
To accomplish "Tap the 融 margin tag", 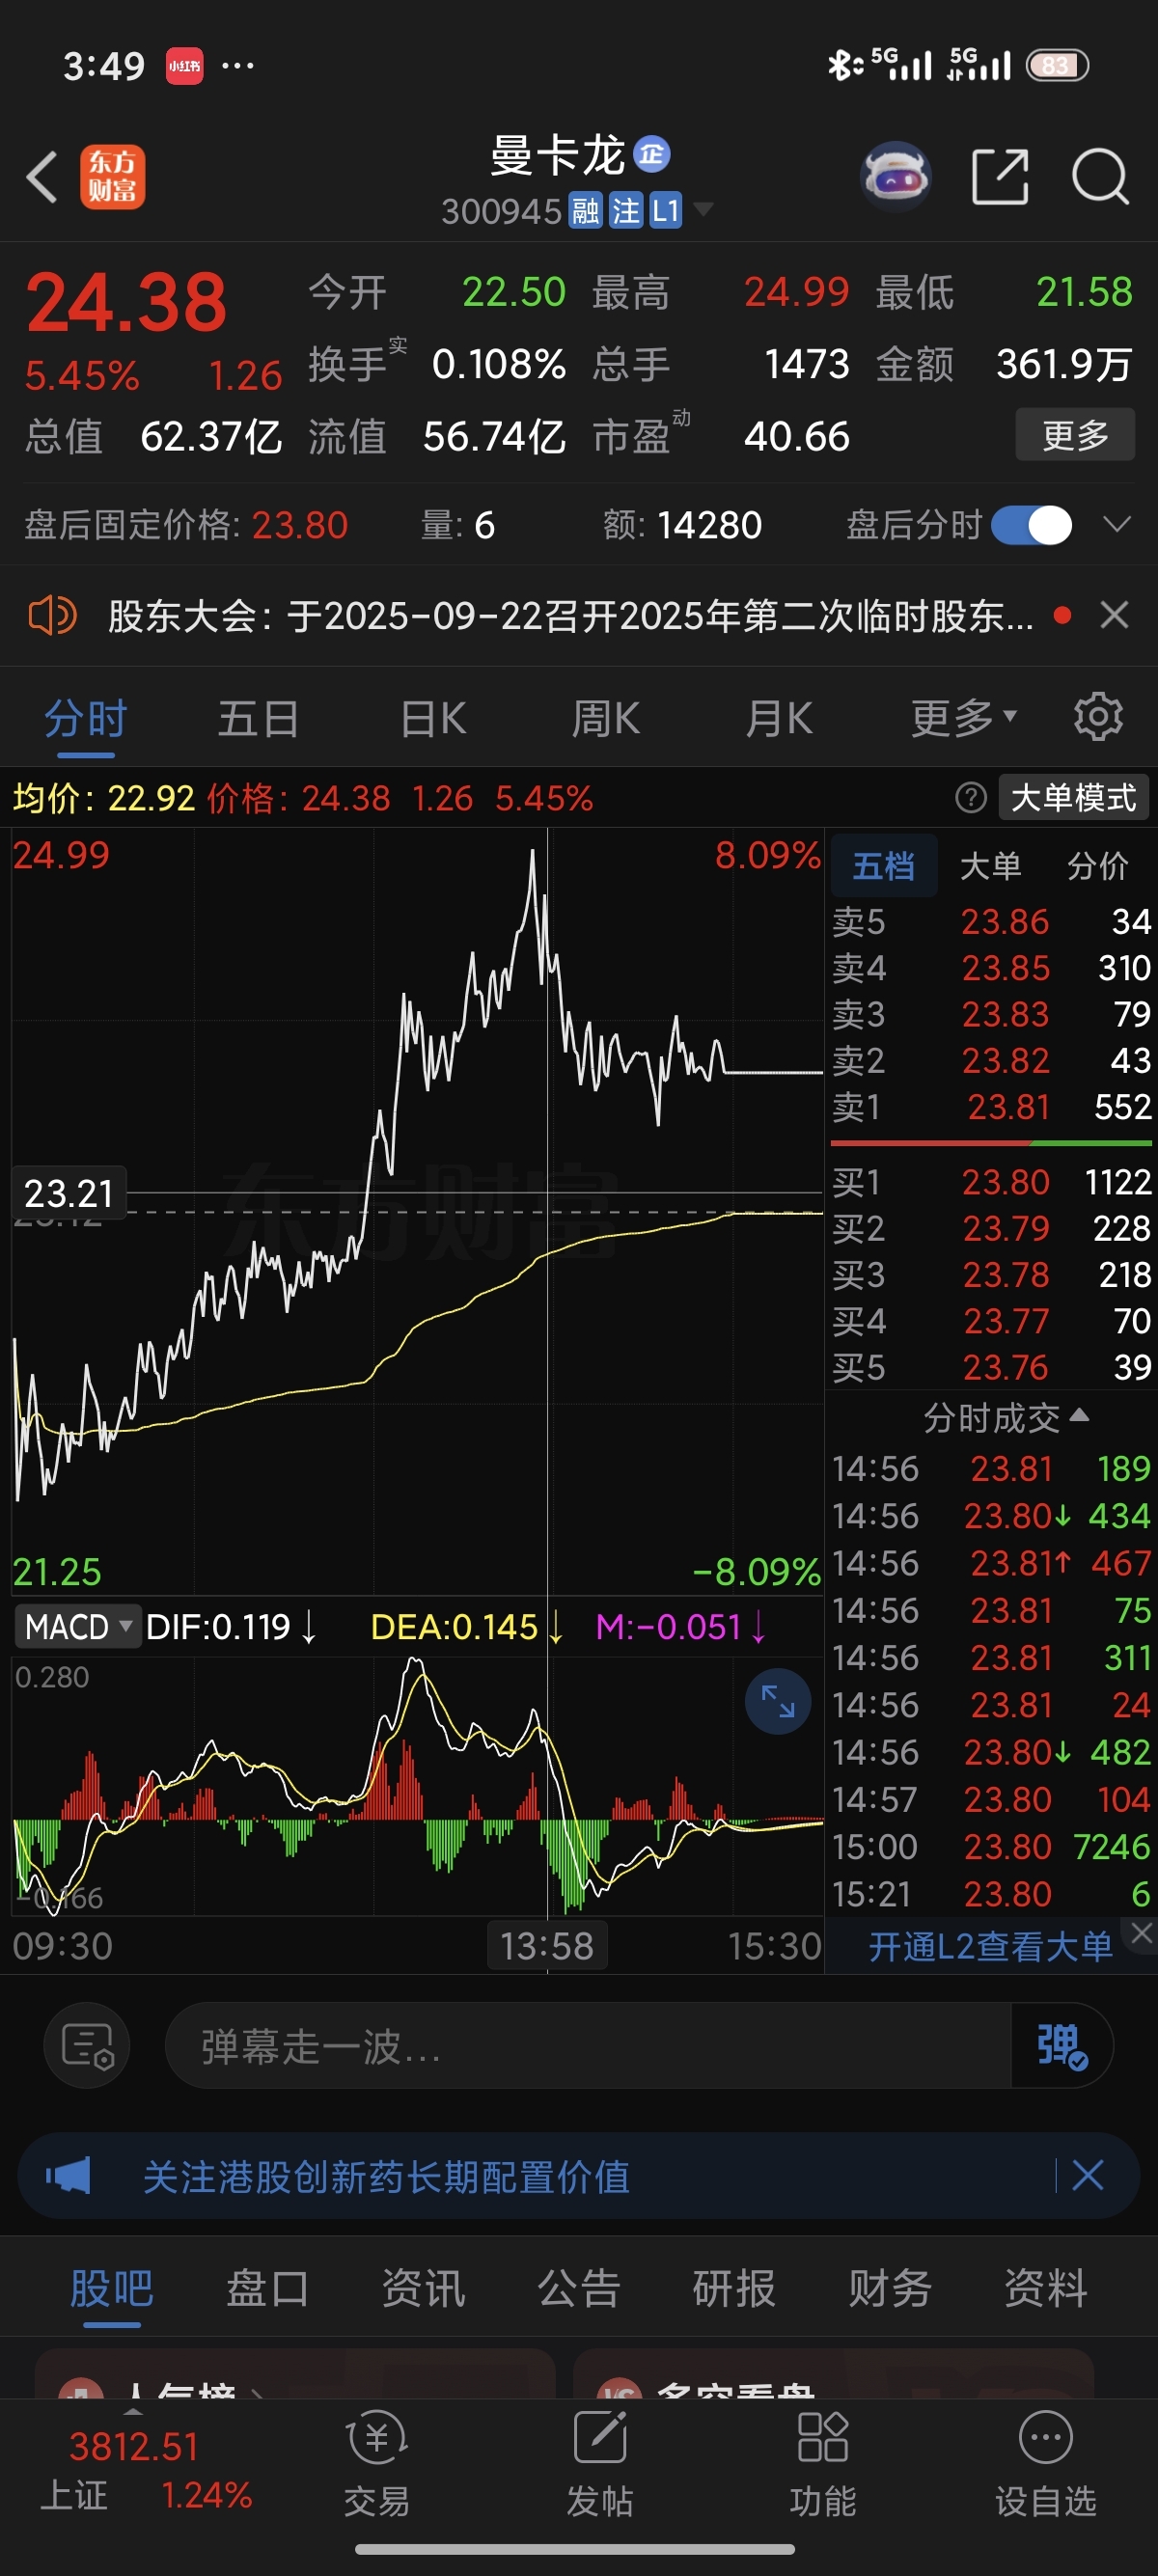I will point(586,210).
